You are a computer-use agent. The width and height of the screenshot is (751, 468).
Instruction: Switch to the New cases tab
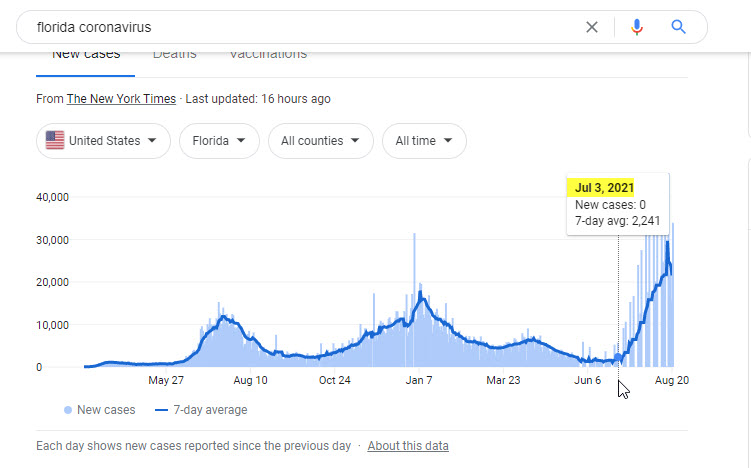point(86,55)
